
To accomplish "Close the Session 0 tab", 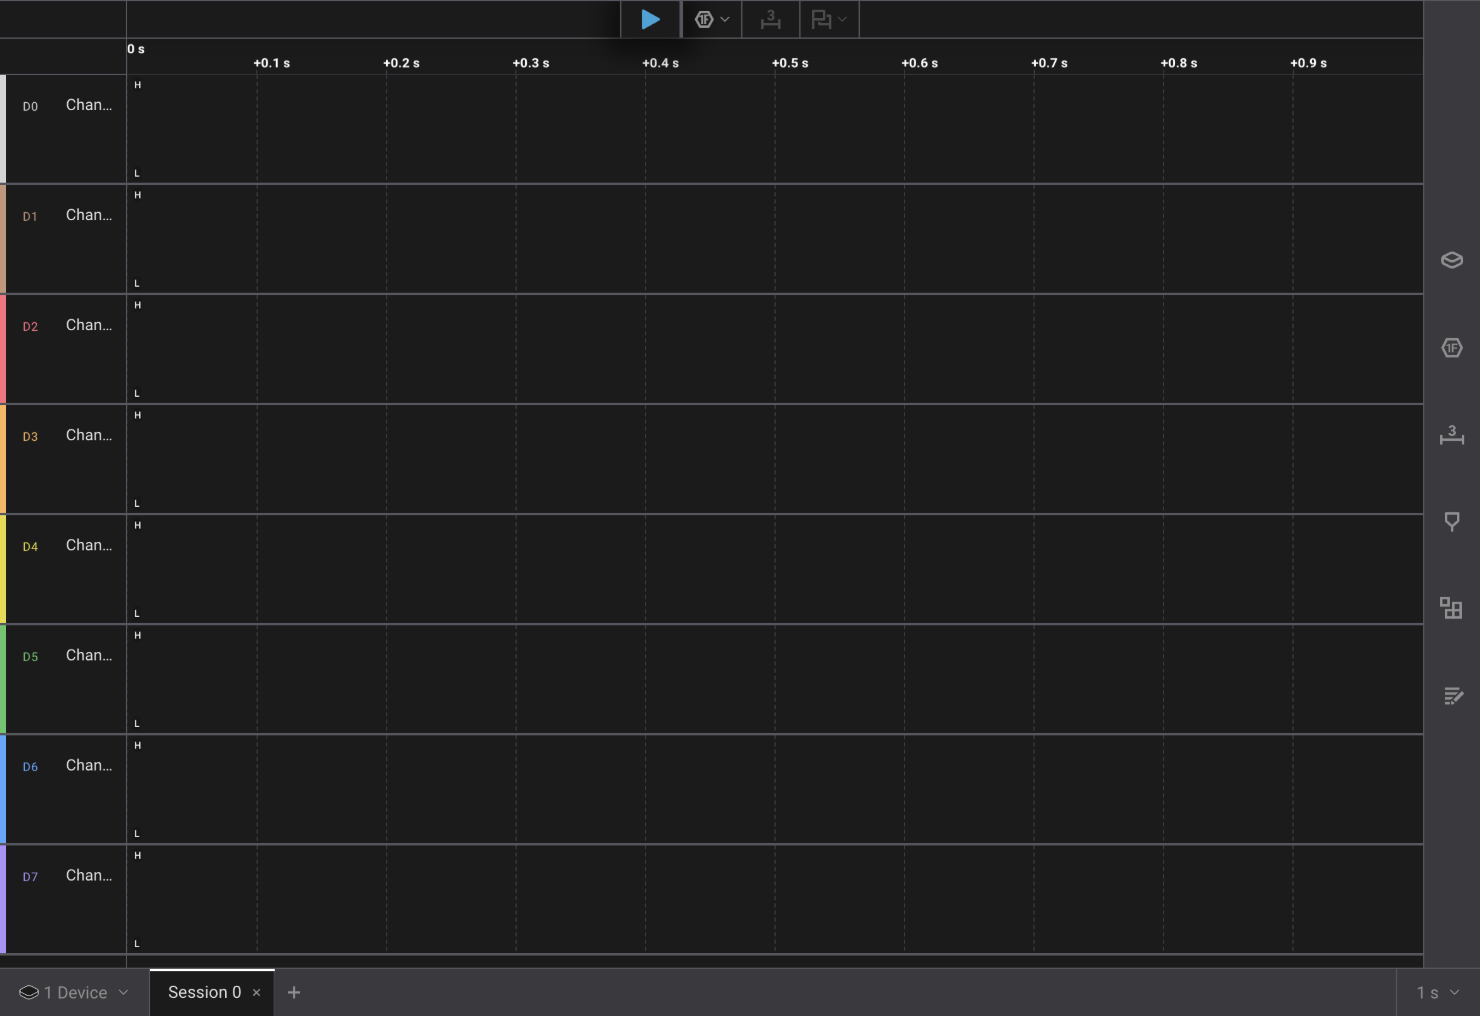I will point(257,993).
